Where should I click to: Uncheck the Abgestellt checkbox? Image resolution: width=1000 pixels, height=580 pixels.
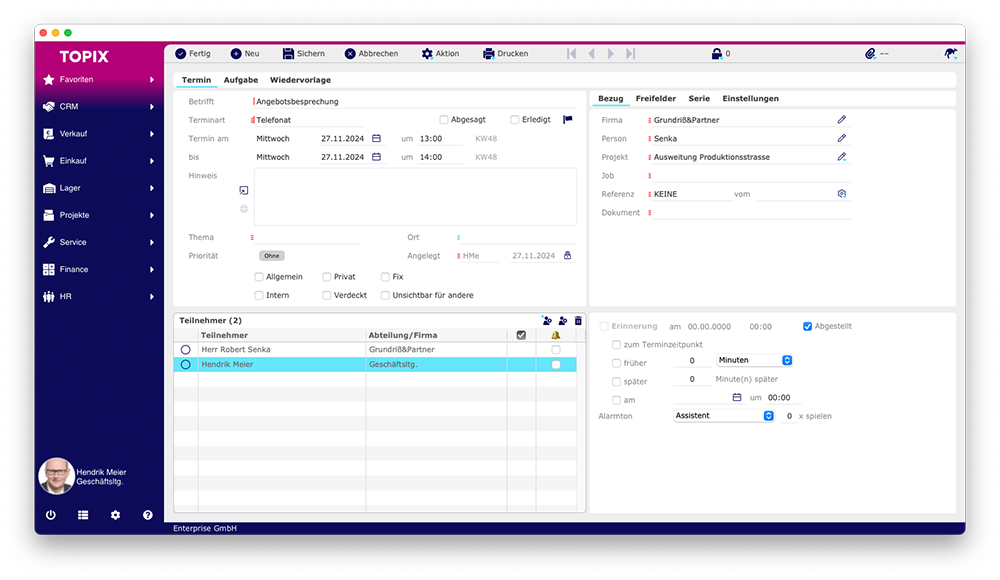808,326
